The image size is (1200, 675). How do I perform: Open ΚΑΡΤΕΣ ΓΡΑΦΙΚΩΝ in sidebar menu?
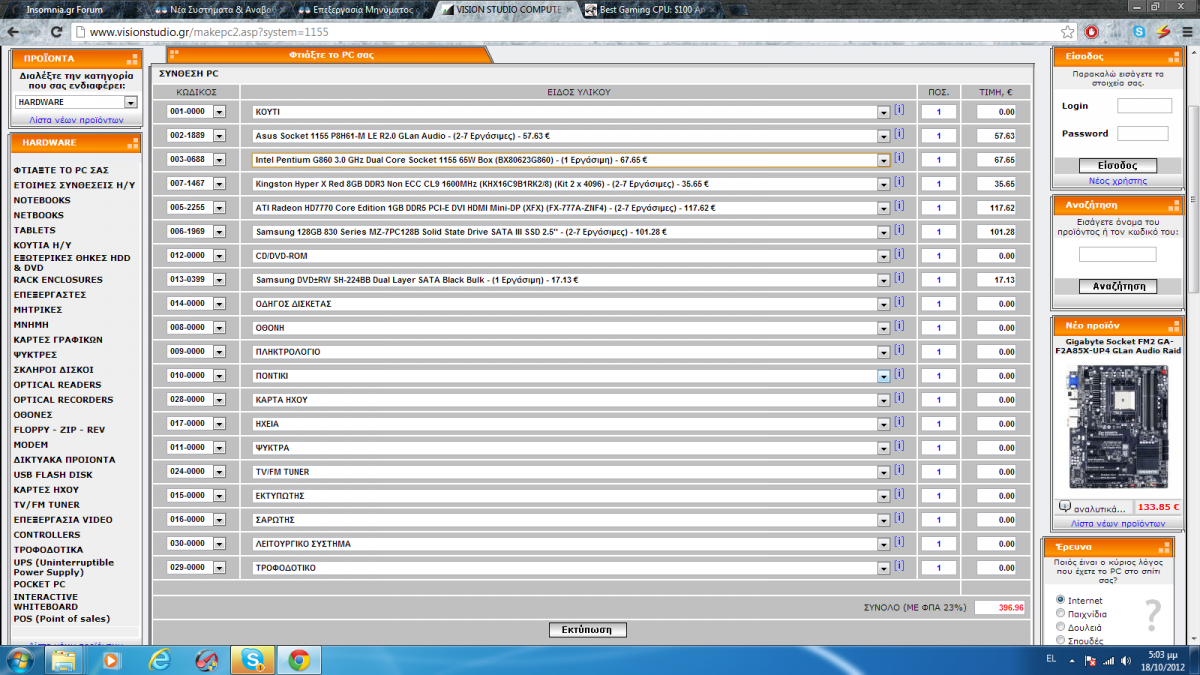[x=59, y=340]
